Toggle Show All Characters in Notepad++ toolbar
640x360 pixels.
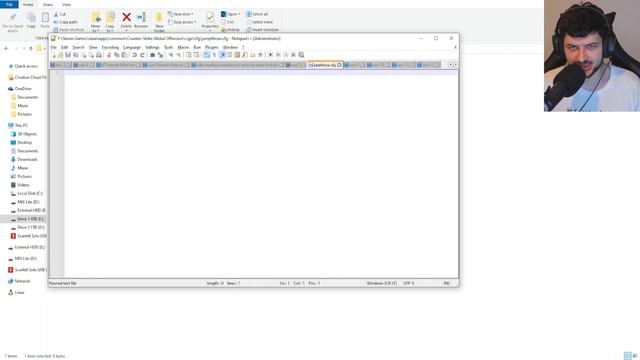tap(214, 55)
